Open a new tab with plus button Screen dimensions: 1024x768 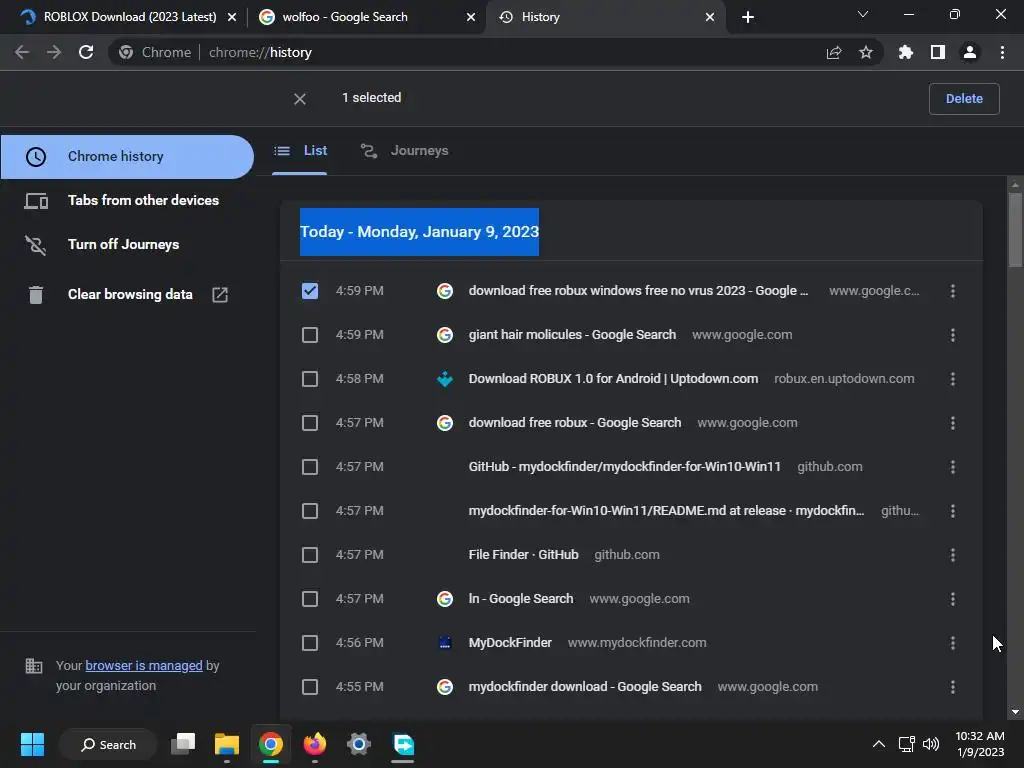click(748, 17)
